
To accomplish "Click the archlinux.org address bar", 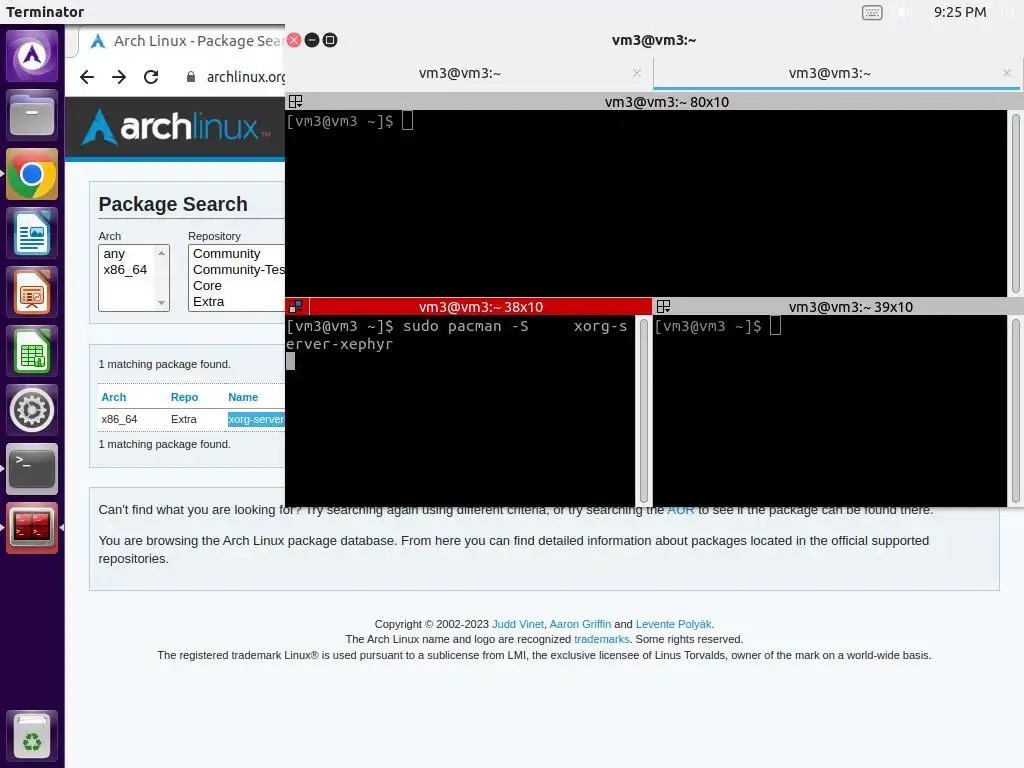I will pos(246,77).
